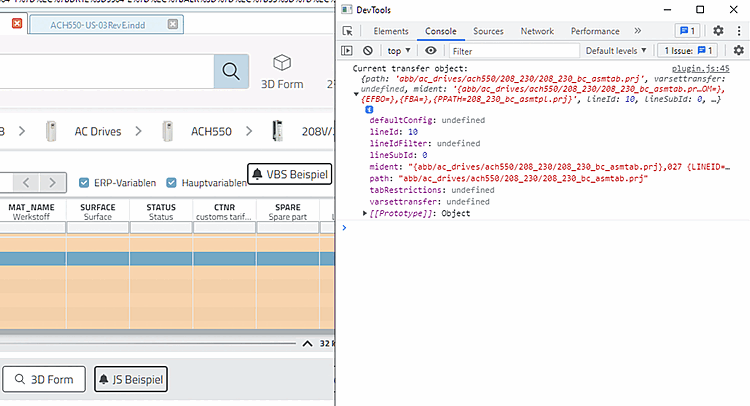
Task: Sort by SURFACE column header
Action: click(x=98, y=211)
